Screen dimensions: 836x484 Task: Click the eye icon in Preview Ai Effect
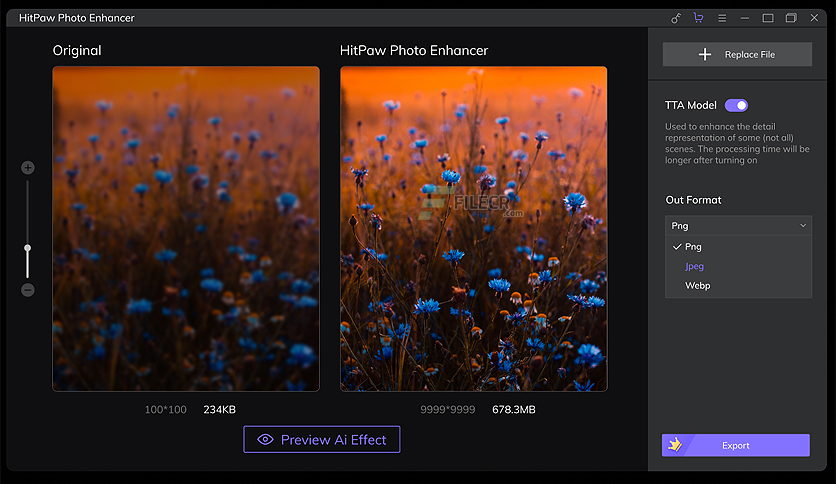coord(266,440)
